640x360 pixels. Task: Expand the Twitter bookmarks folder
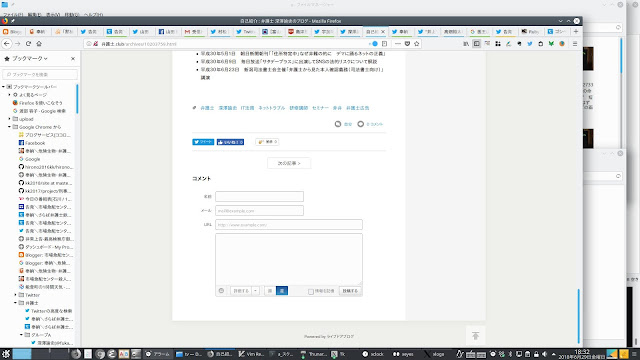[x=16, y=295]
